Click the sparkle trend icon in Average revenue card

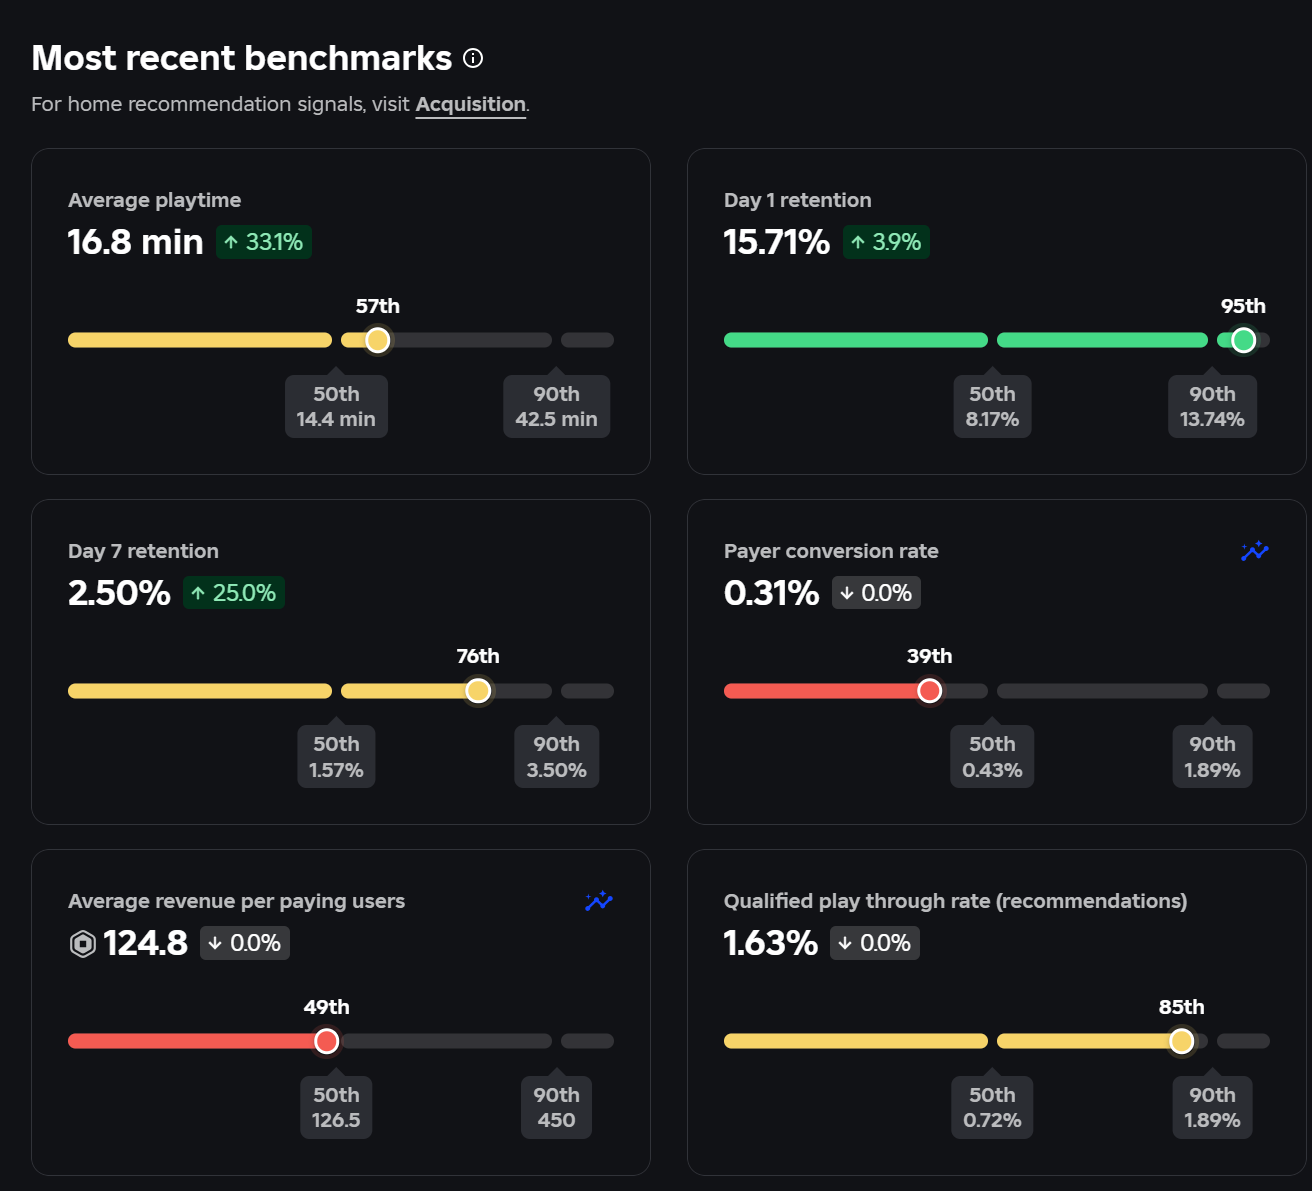click(598, 901)
